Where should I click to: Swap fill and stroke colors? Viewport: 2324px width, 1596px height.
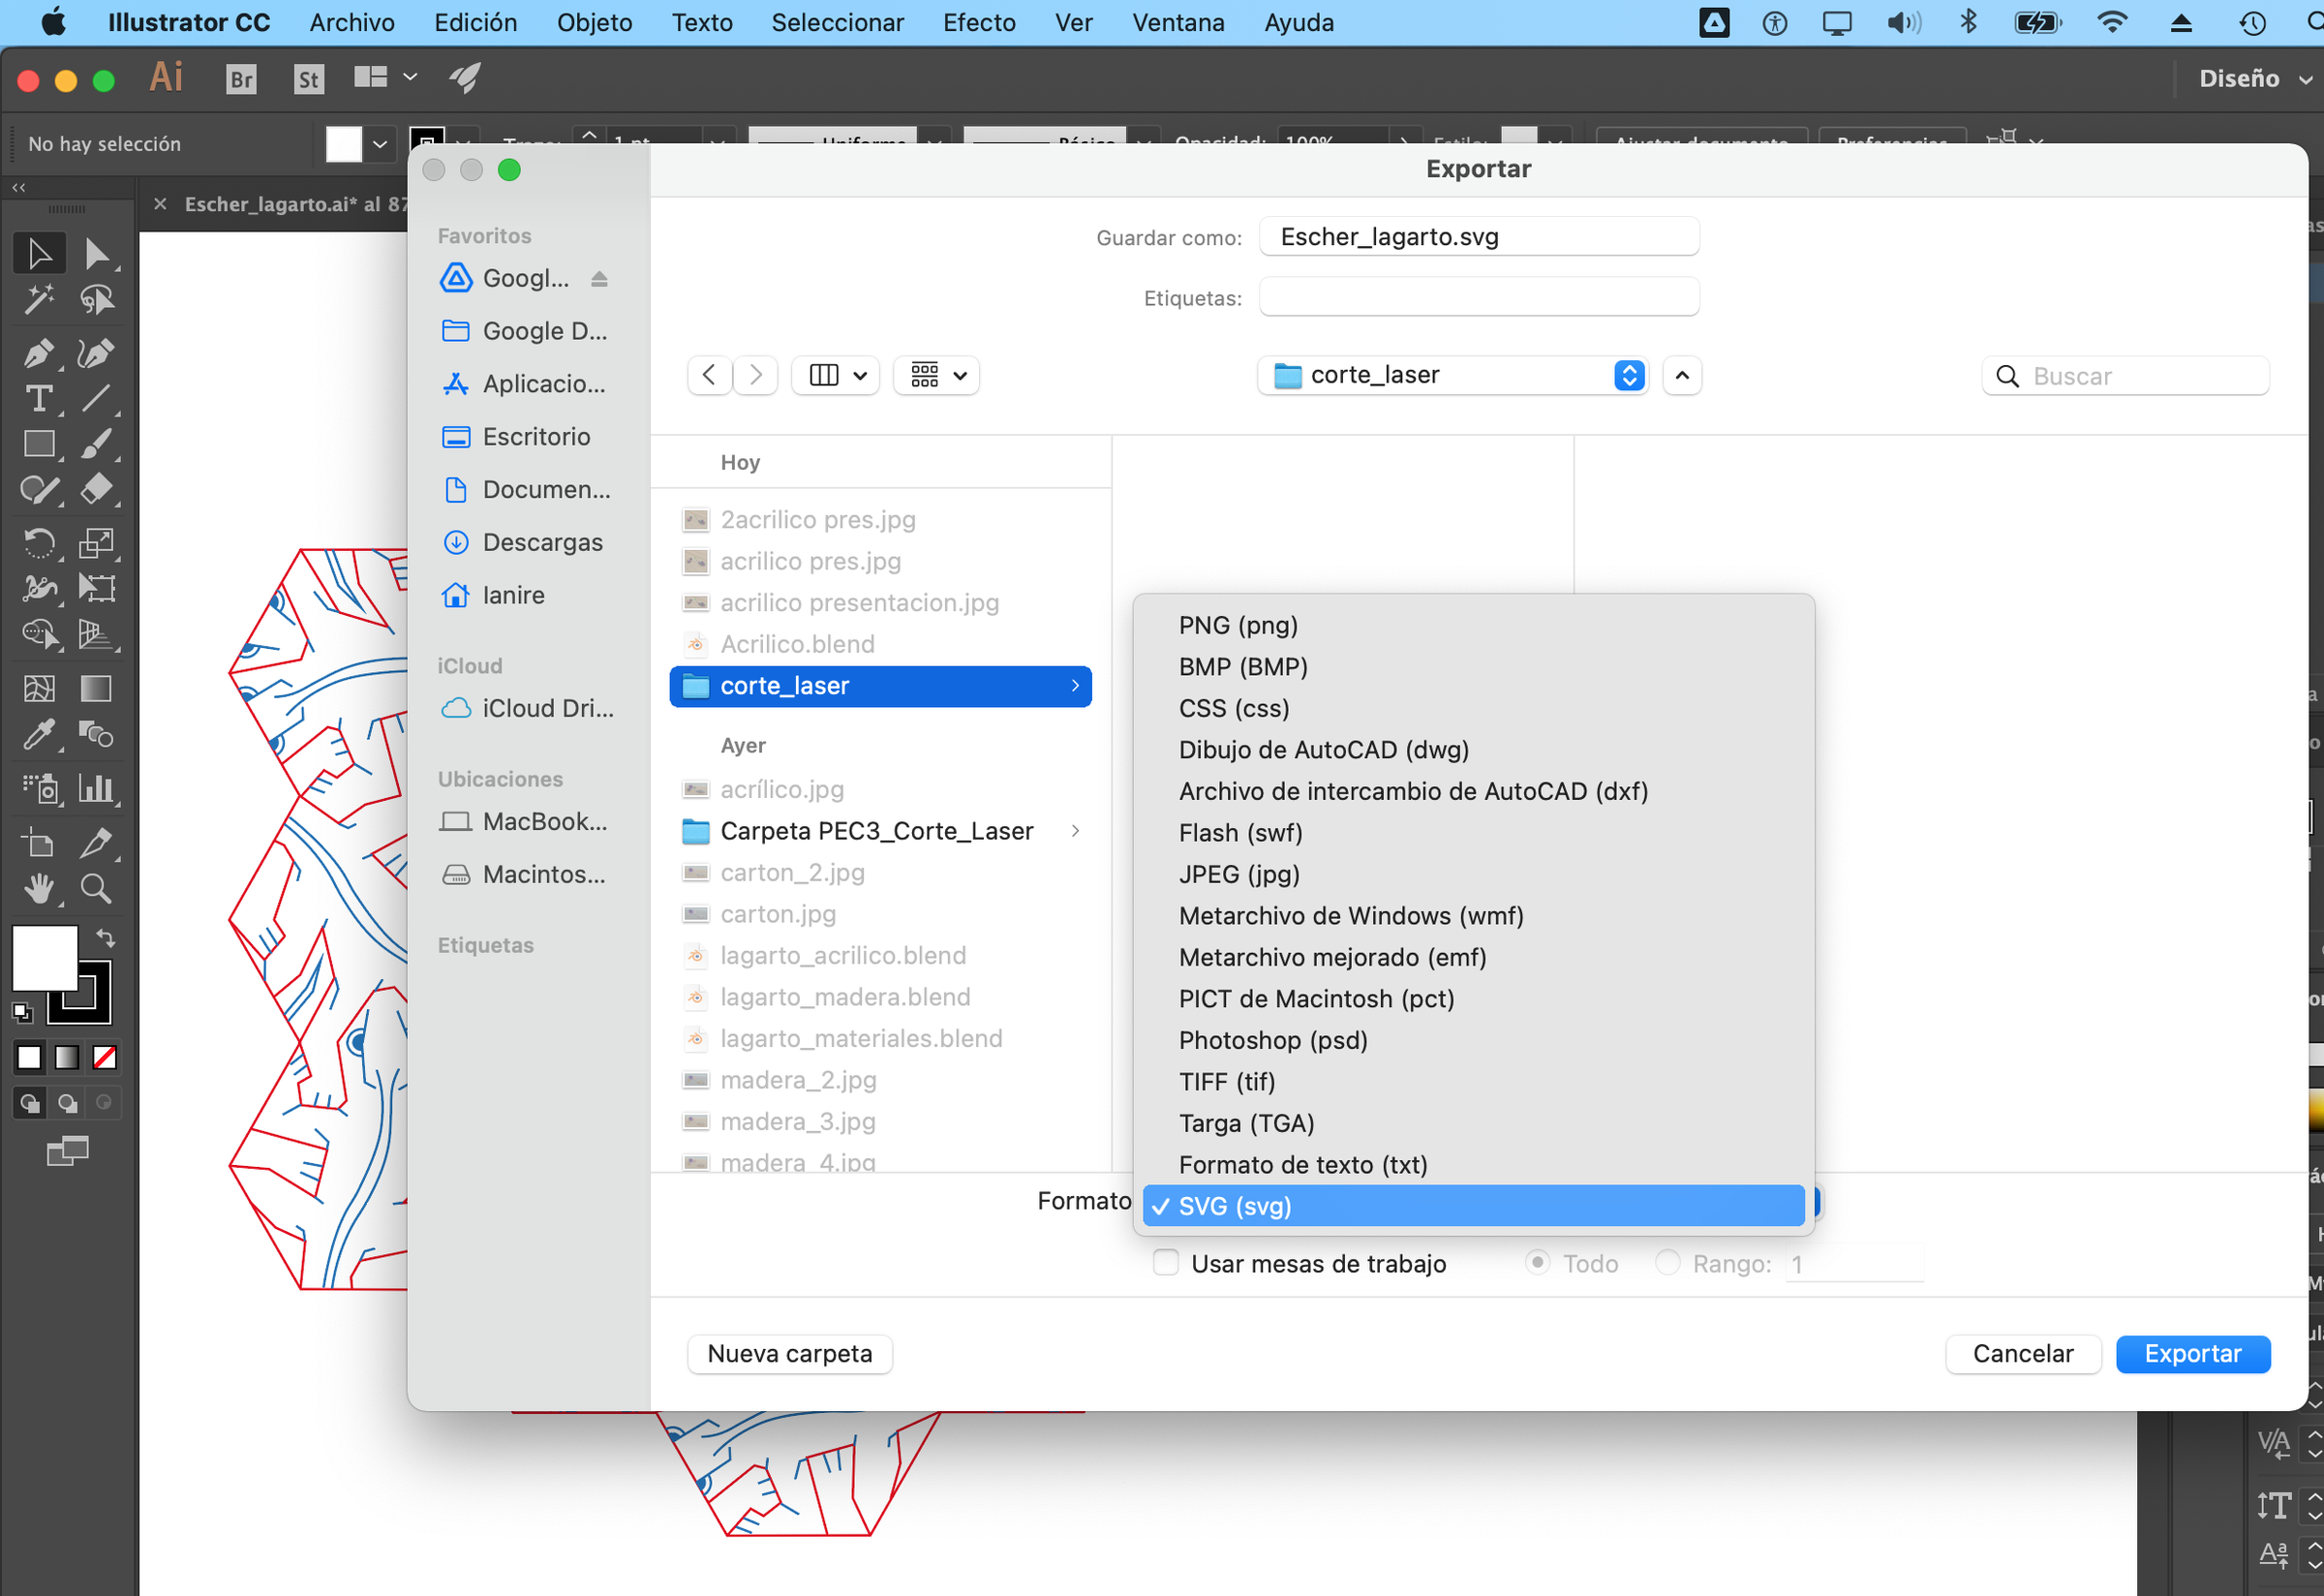coord(105,938)
